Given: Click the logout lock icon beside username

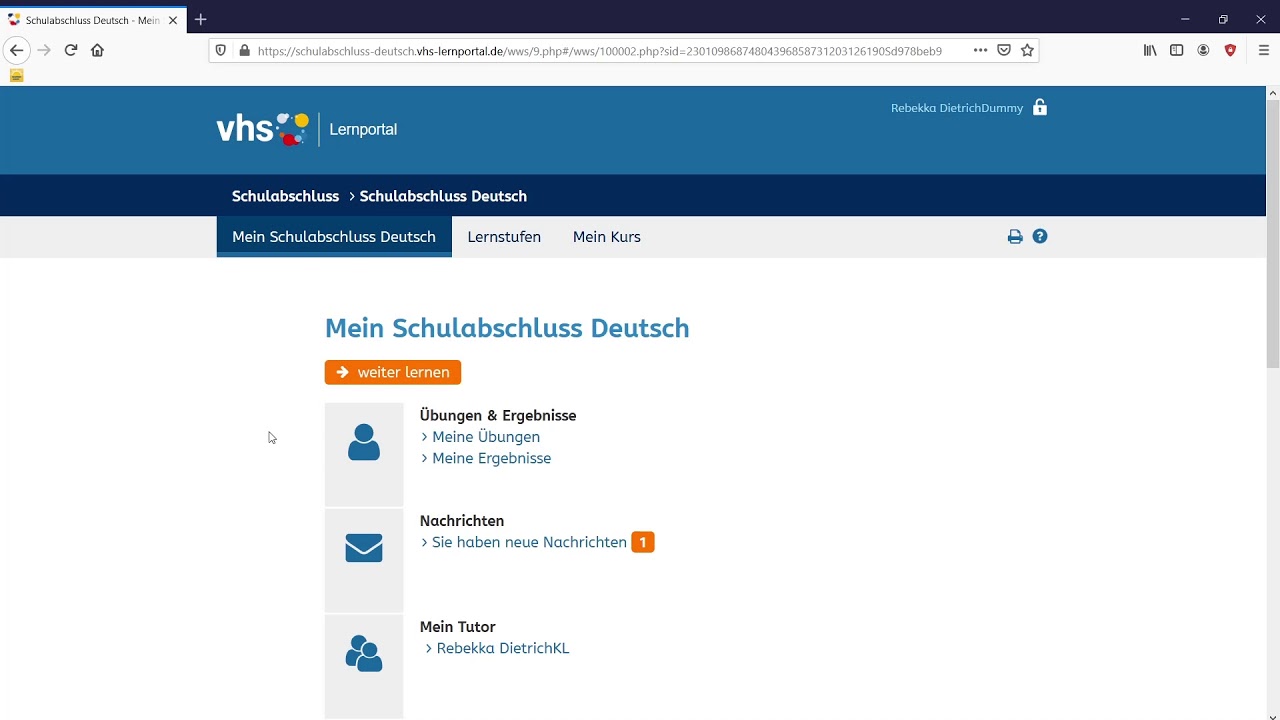Looking at the screenshot, I should pos(1040,107).
